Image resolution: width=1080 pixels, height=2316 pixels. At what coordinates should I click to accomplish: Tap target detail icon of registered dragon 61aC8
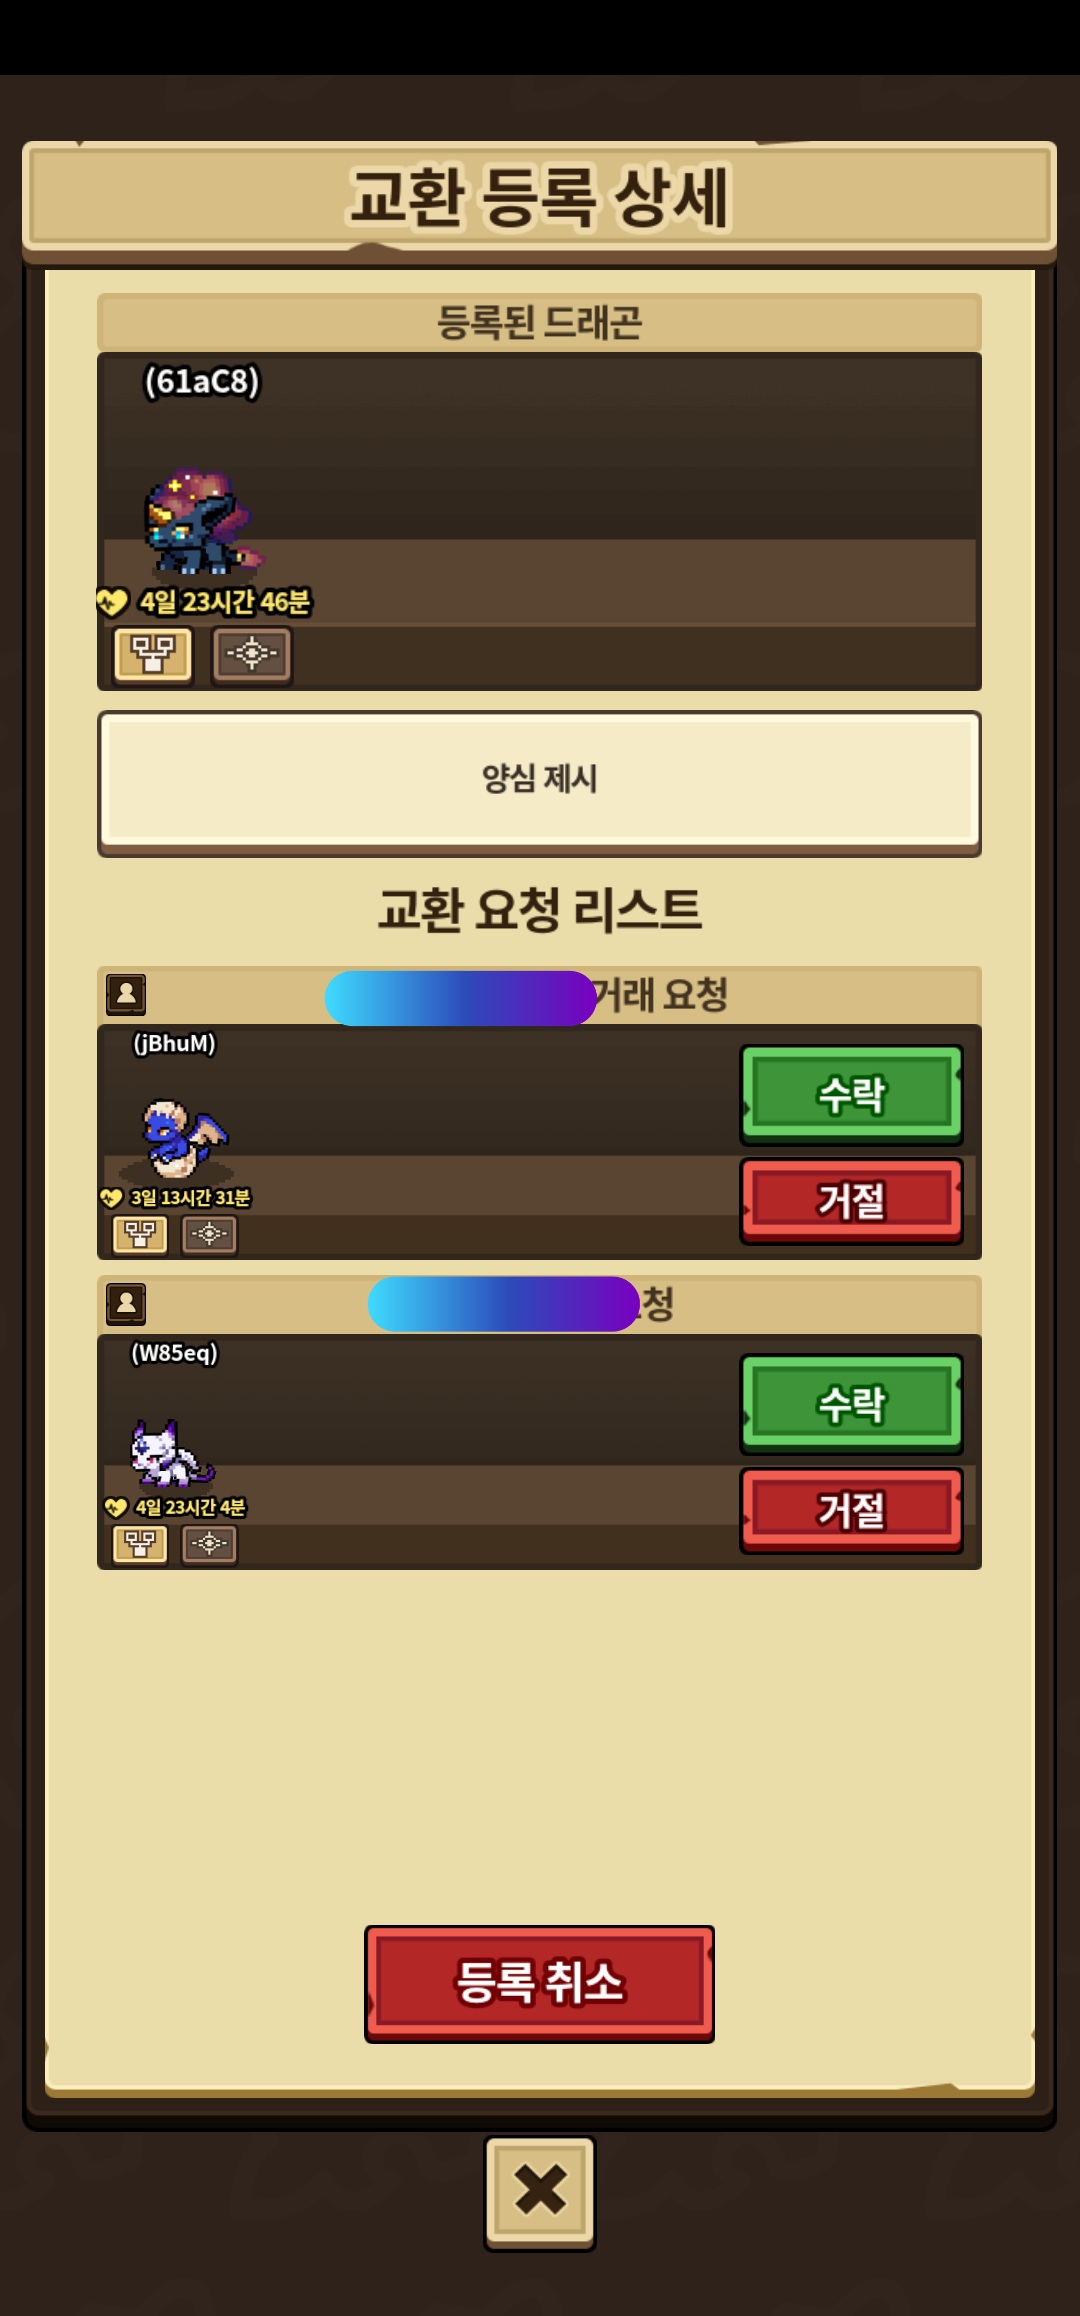point(251,655)
